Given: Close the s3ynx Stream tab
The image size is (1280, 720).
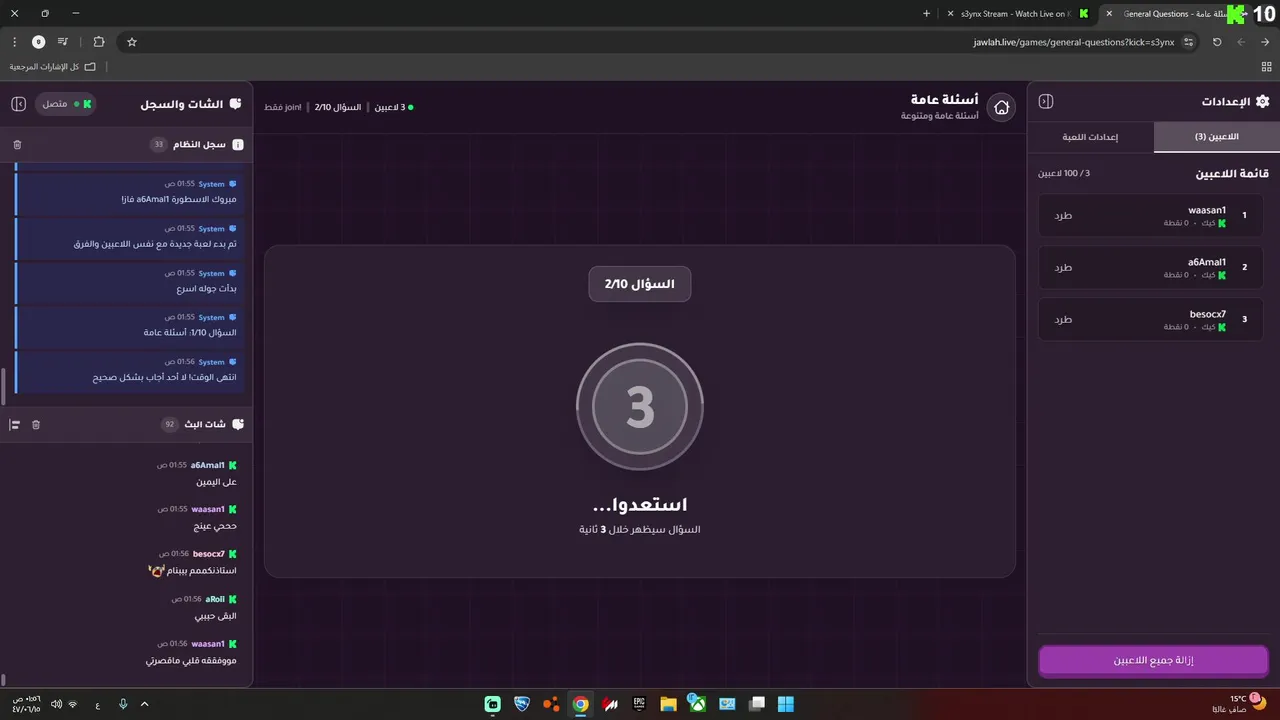Looking at the screenshot, I should click(950, 14).
